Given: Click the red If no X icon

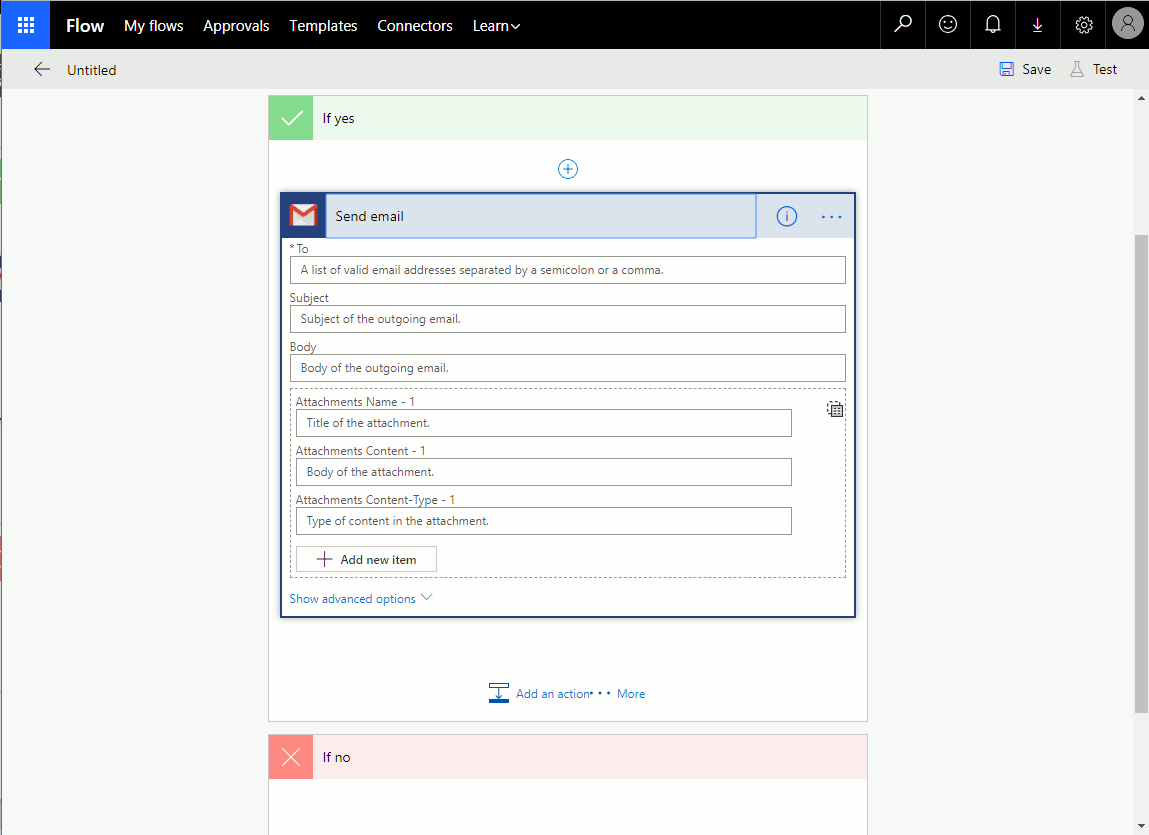Looking at the screenshot, I should click(x=291, y=757).
